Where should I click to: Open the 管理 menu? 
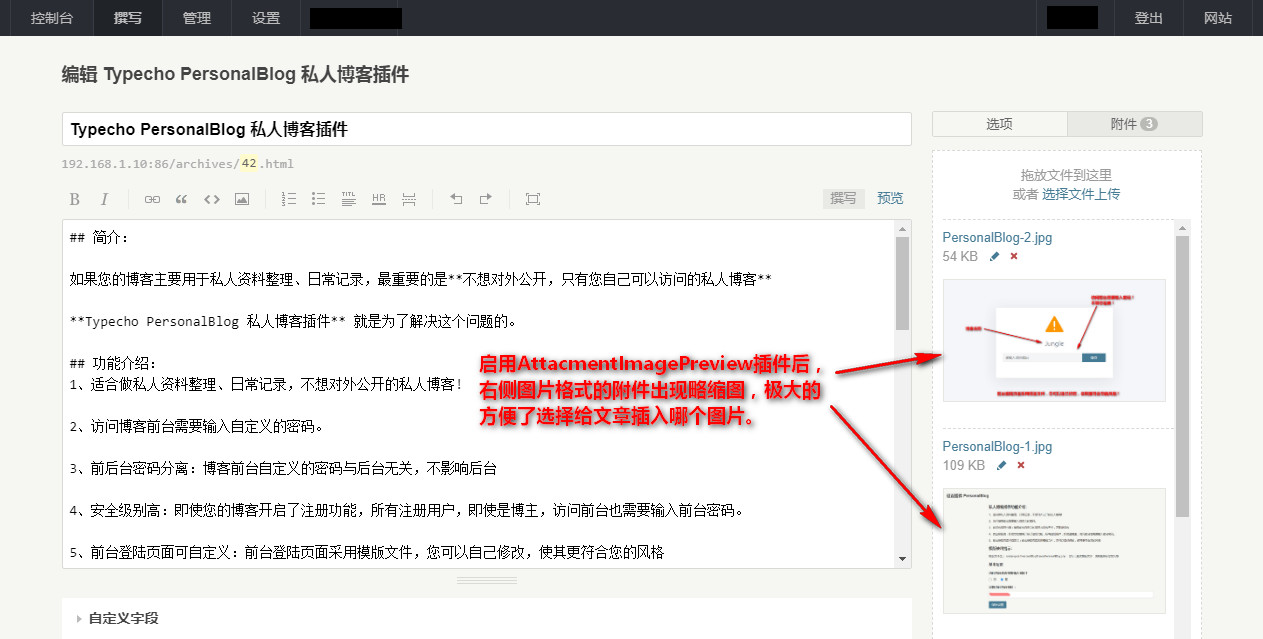tap(197, 18)
